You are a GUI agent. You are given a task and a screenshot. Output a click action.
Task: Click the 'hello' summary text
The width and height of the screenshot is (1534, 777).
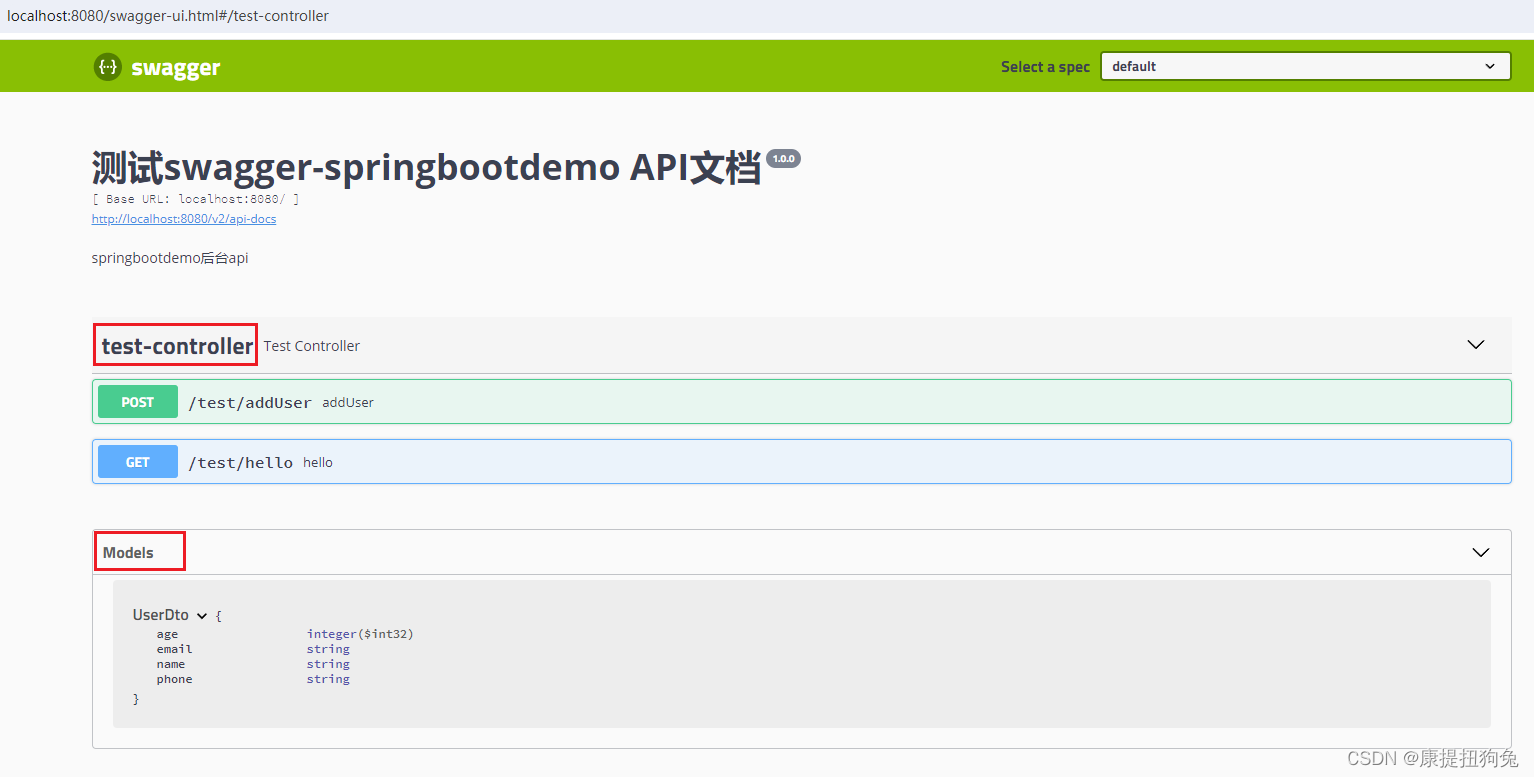318,463
